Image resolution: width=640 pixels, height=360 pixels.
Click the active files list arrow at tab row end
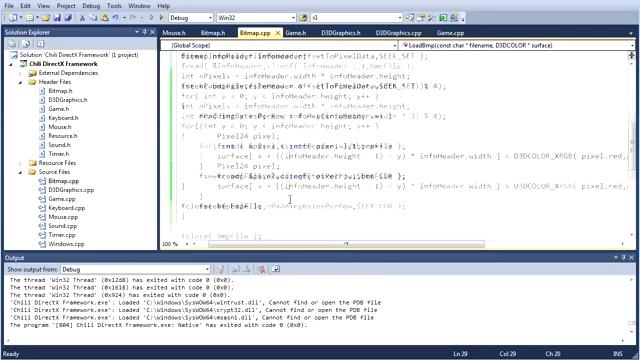[631, 33]
